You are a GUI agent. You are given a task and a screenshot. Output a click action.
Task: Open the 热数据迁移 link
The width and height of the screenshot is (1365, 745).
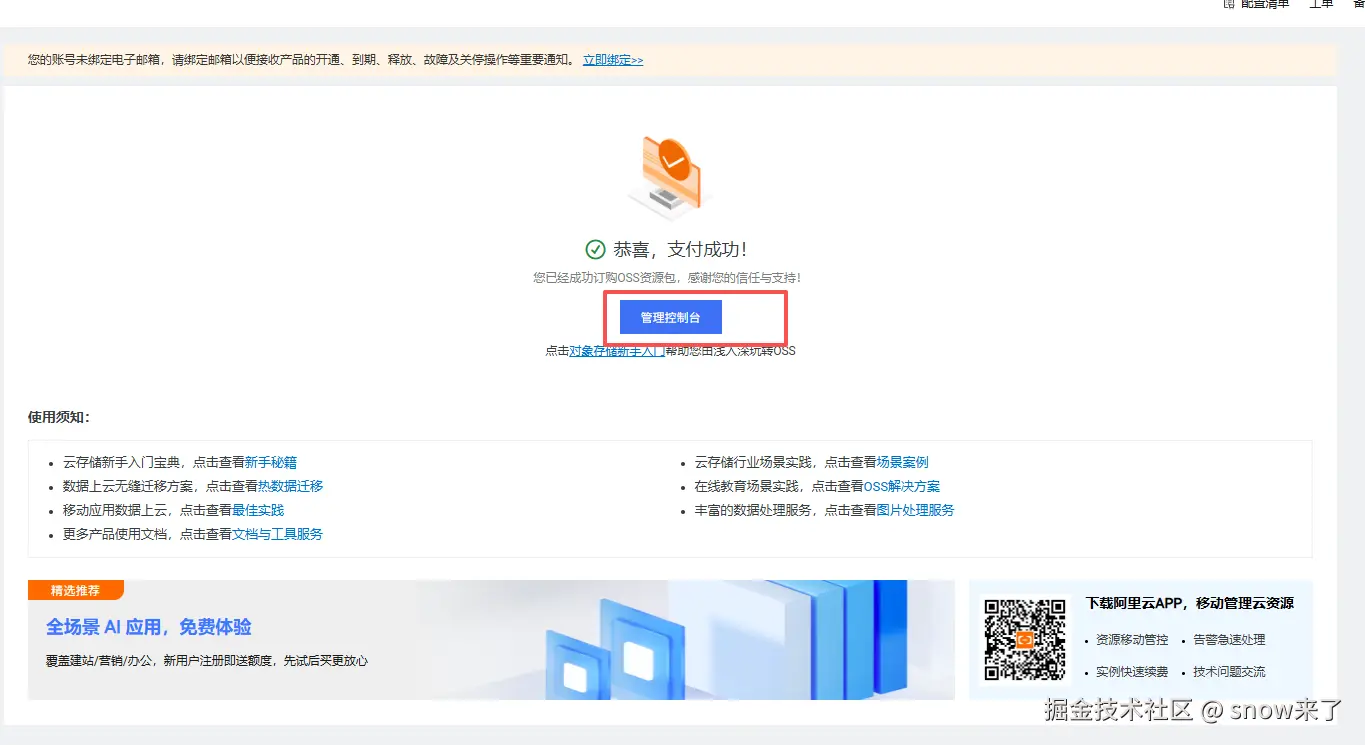coord(291,486)
